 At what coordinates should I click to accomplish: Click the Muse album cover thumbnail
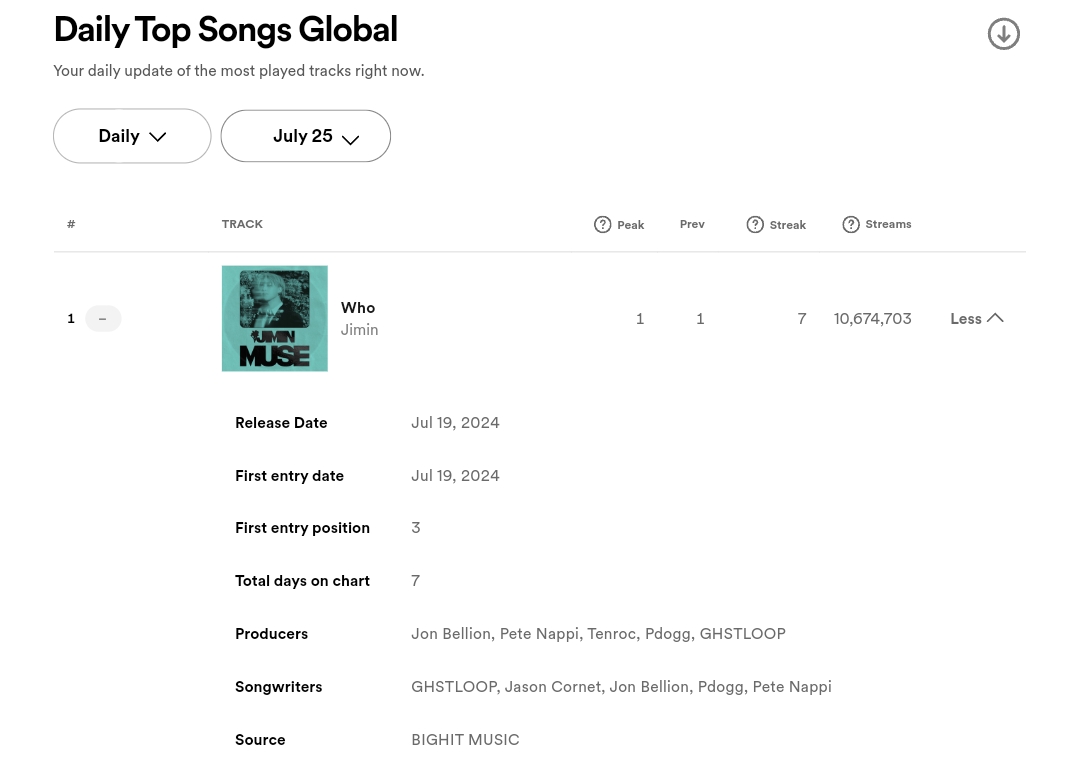275,318
